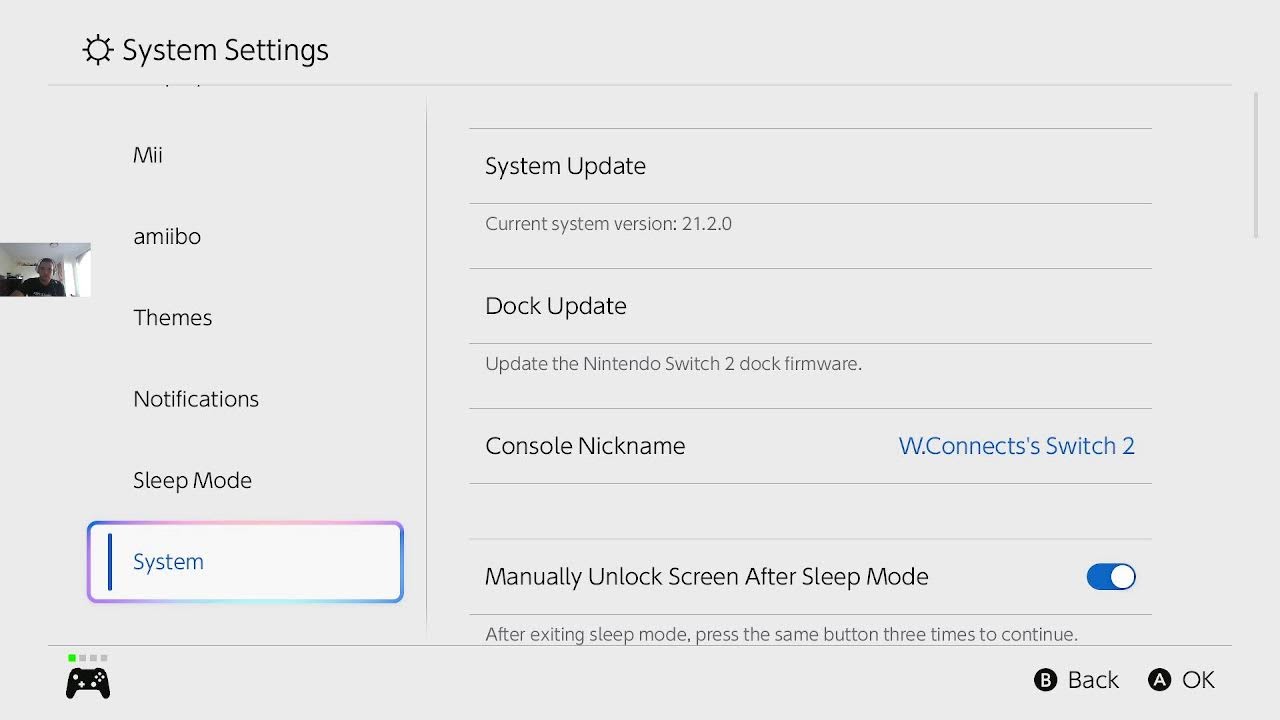Click the circled B button icon

[1045, 680]
